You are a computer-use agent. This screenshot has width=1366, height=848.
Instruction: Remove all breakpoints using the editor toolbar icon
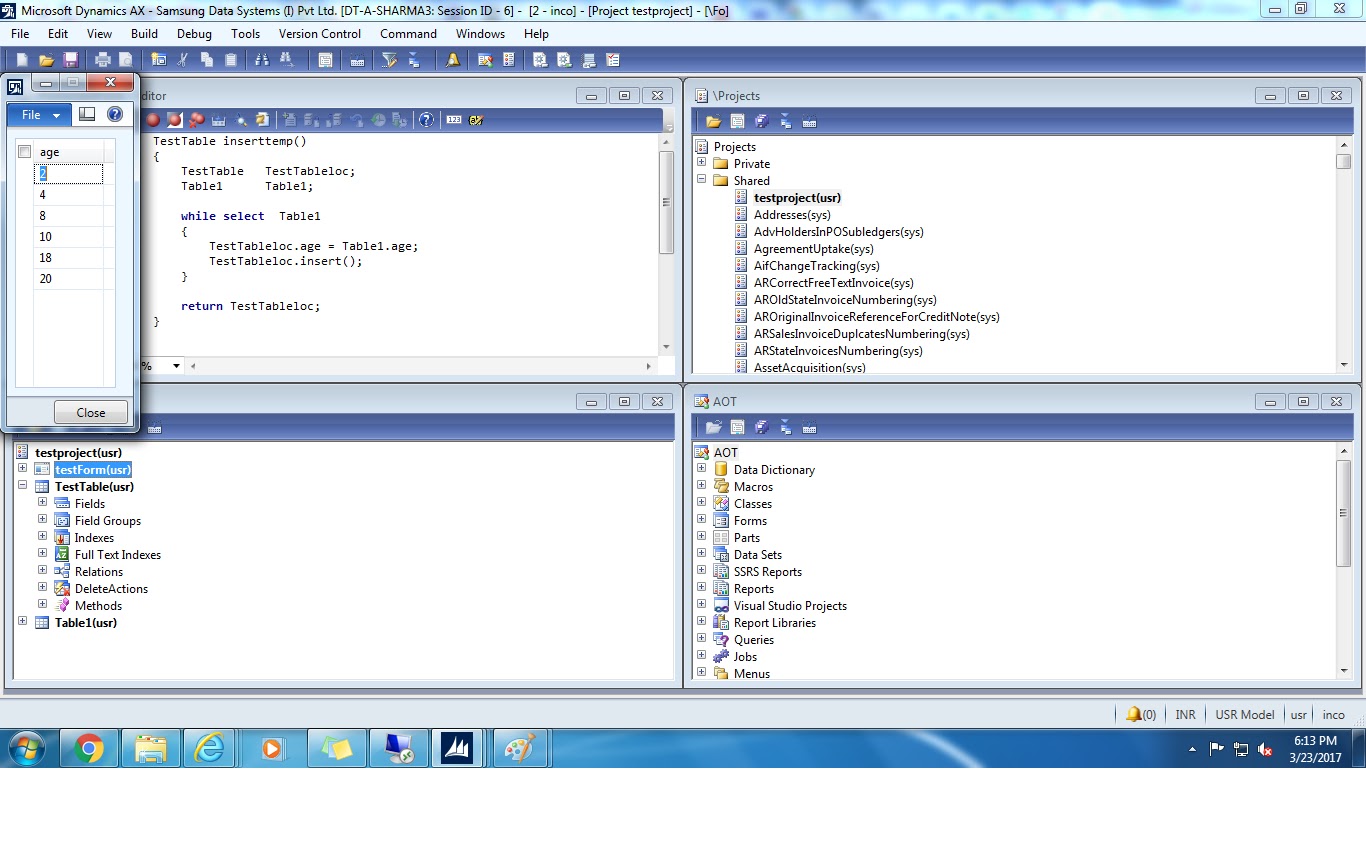(x=198, y=119)
